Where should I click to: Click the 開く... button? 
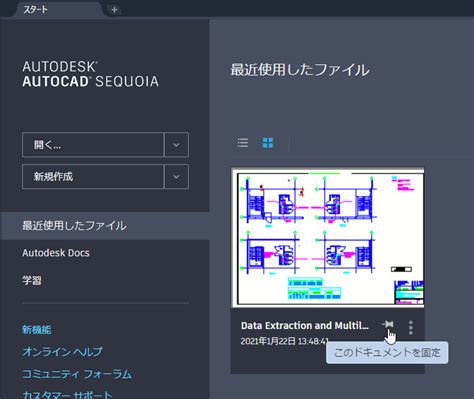(x=93, y=145)
